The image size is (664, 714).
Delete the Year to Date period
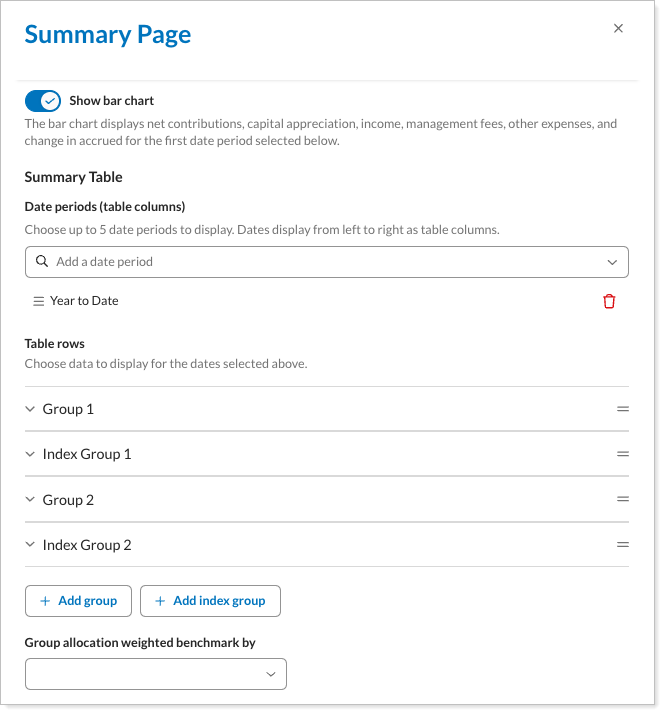609,301
